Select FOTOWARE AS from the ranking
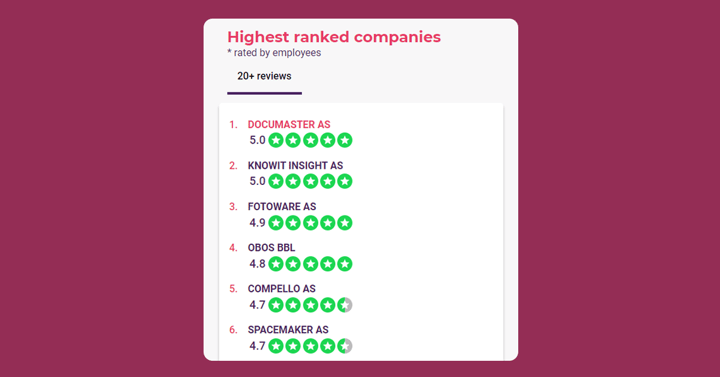720x377 pixels. 282,207
